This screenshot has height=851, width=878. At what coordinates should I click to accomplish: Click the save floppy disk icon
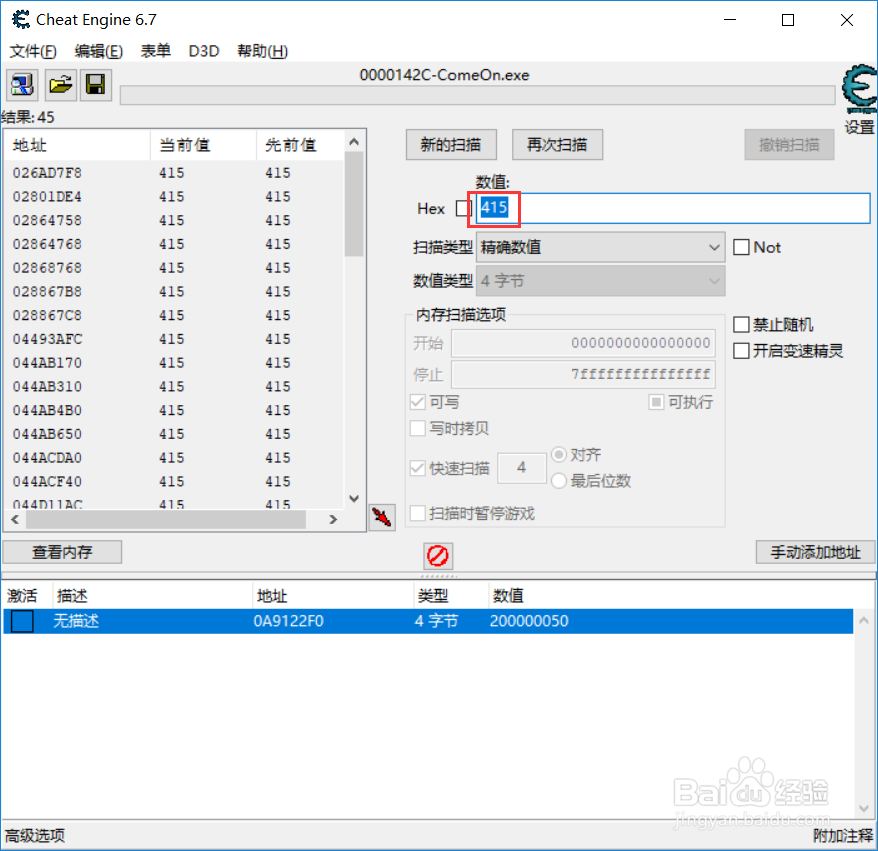point(96,85)
